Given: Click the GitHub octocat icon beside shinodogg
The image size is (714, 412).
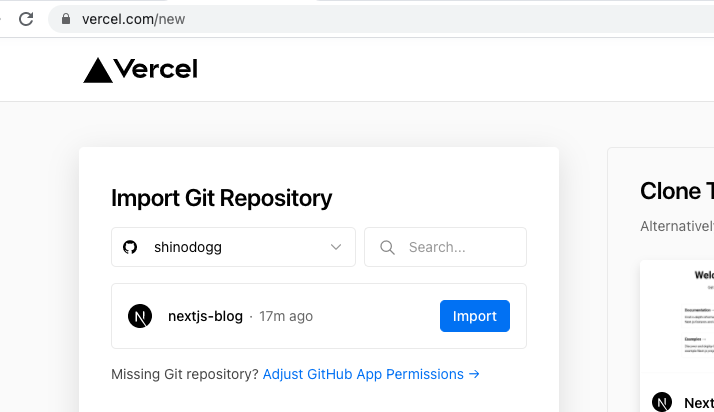Looking at the screenshot, I should [130, 247].
